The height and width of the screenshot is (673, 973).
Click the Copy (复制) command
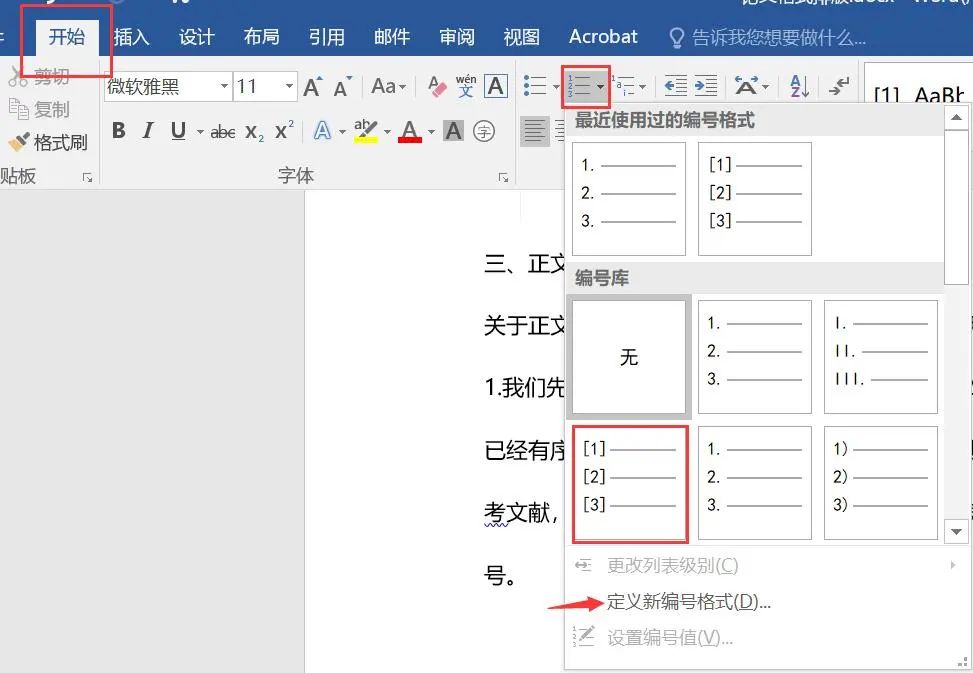39,110
